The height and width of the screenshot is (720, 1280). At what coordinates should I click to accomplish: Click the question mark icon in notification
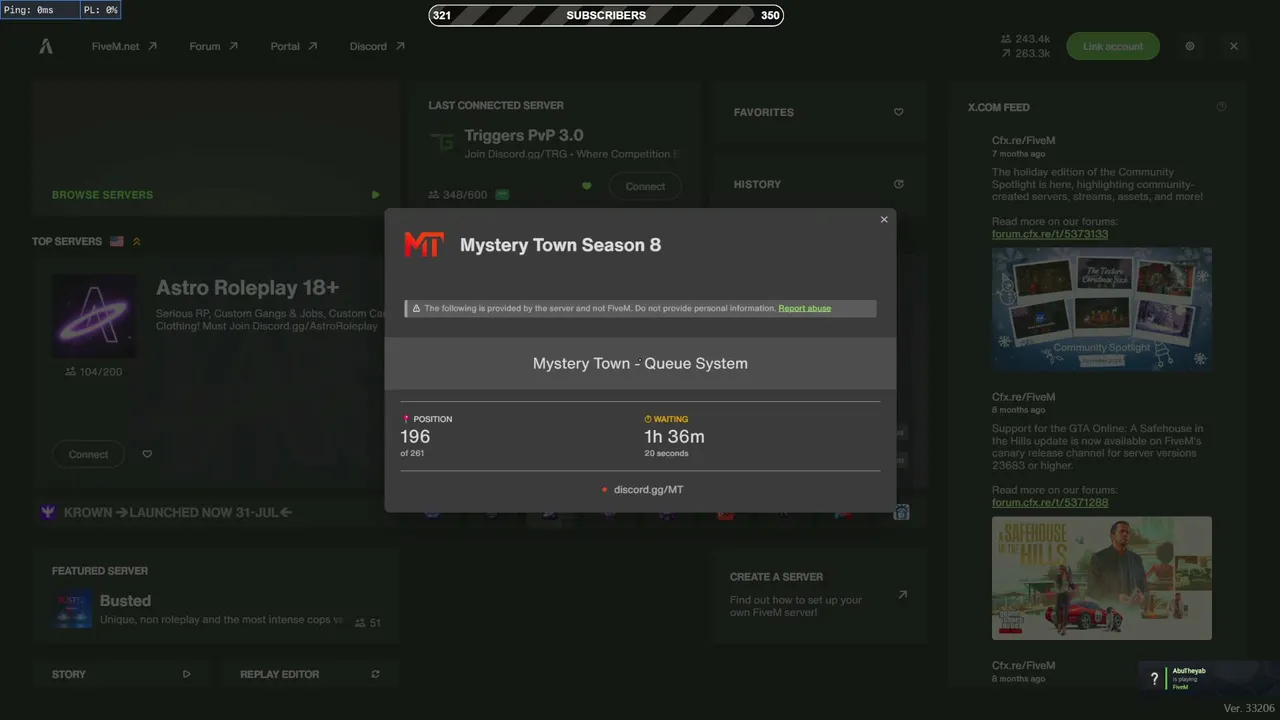point(1154,679)
